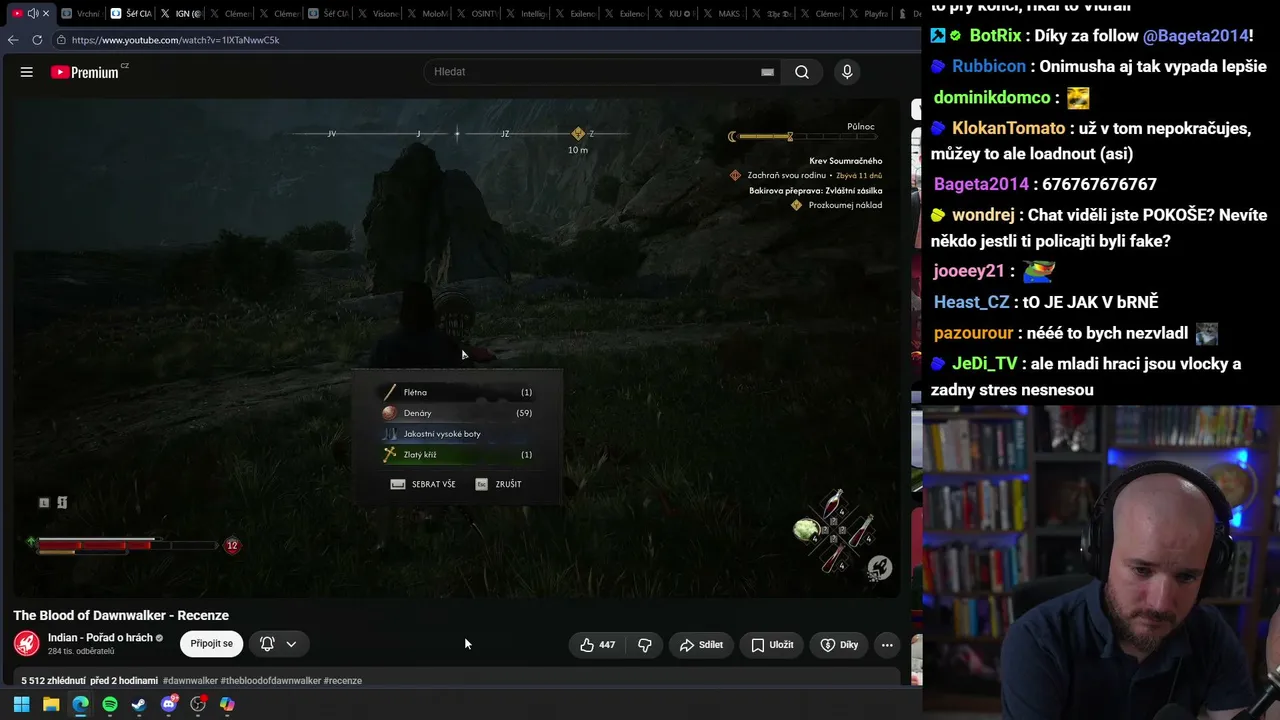The image size is (1280, 720).
Task: Click the emote in dominikdomco's chat message
Action: [1077, 98]
